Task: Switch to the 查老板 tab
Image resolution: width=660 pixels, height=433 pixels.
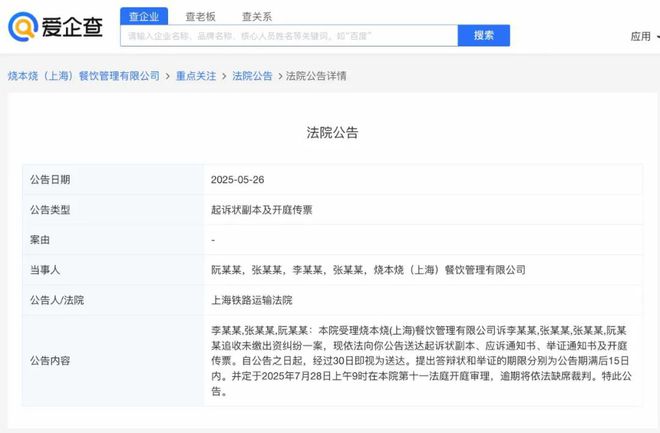Action: [x=200, y=16]
